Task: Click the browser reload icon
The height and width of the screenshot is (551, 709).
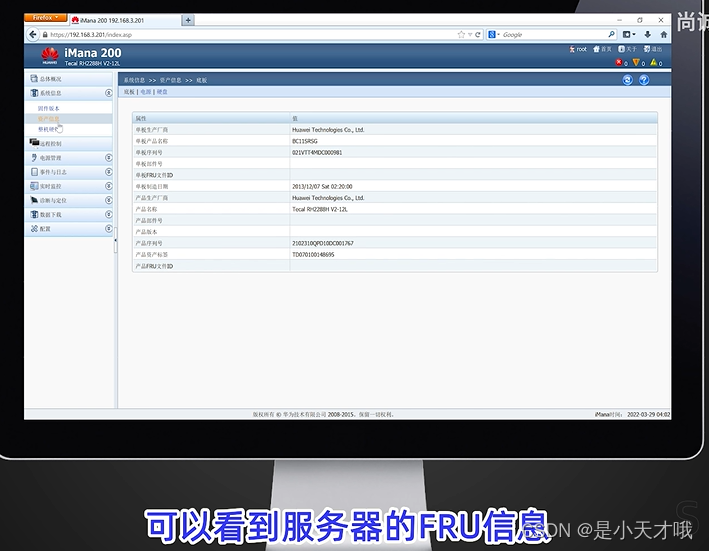Action: [477, 35]
